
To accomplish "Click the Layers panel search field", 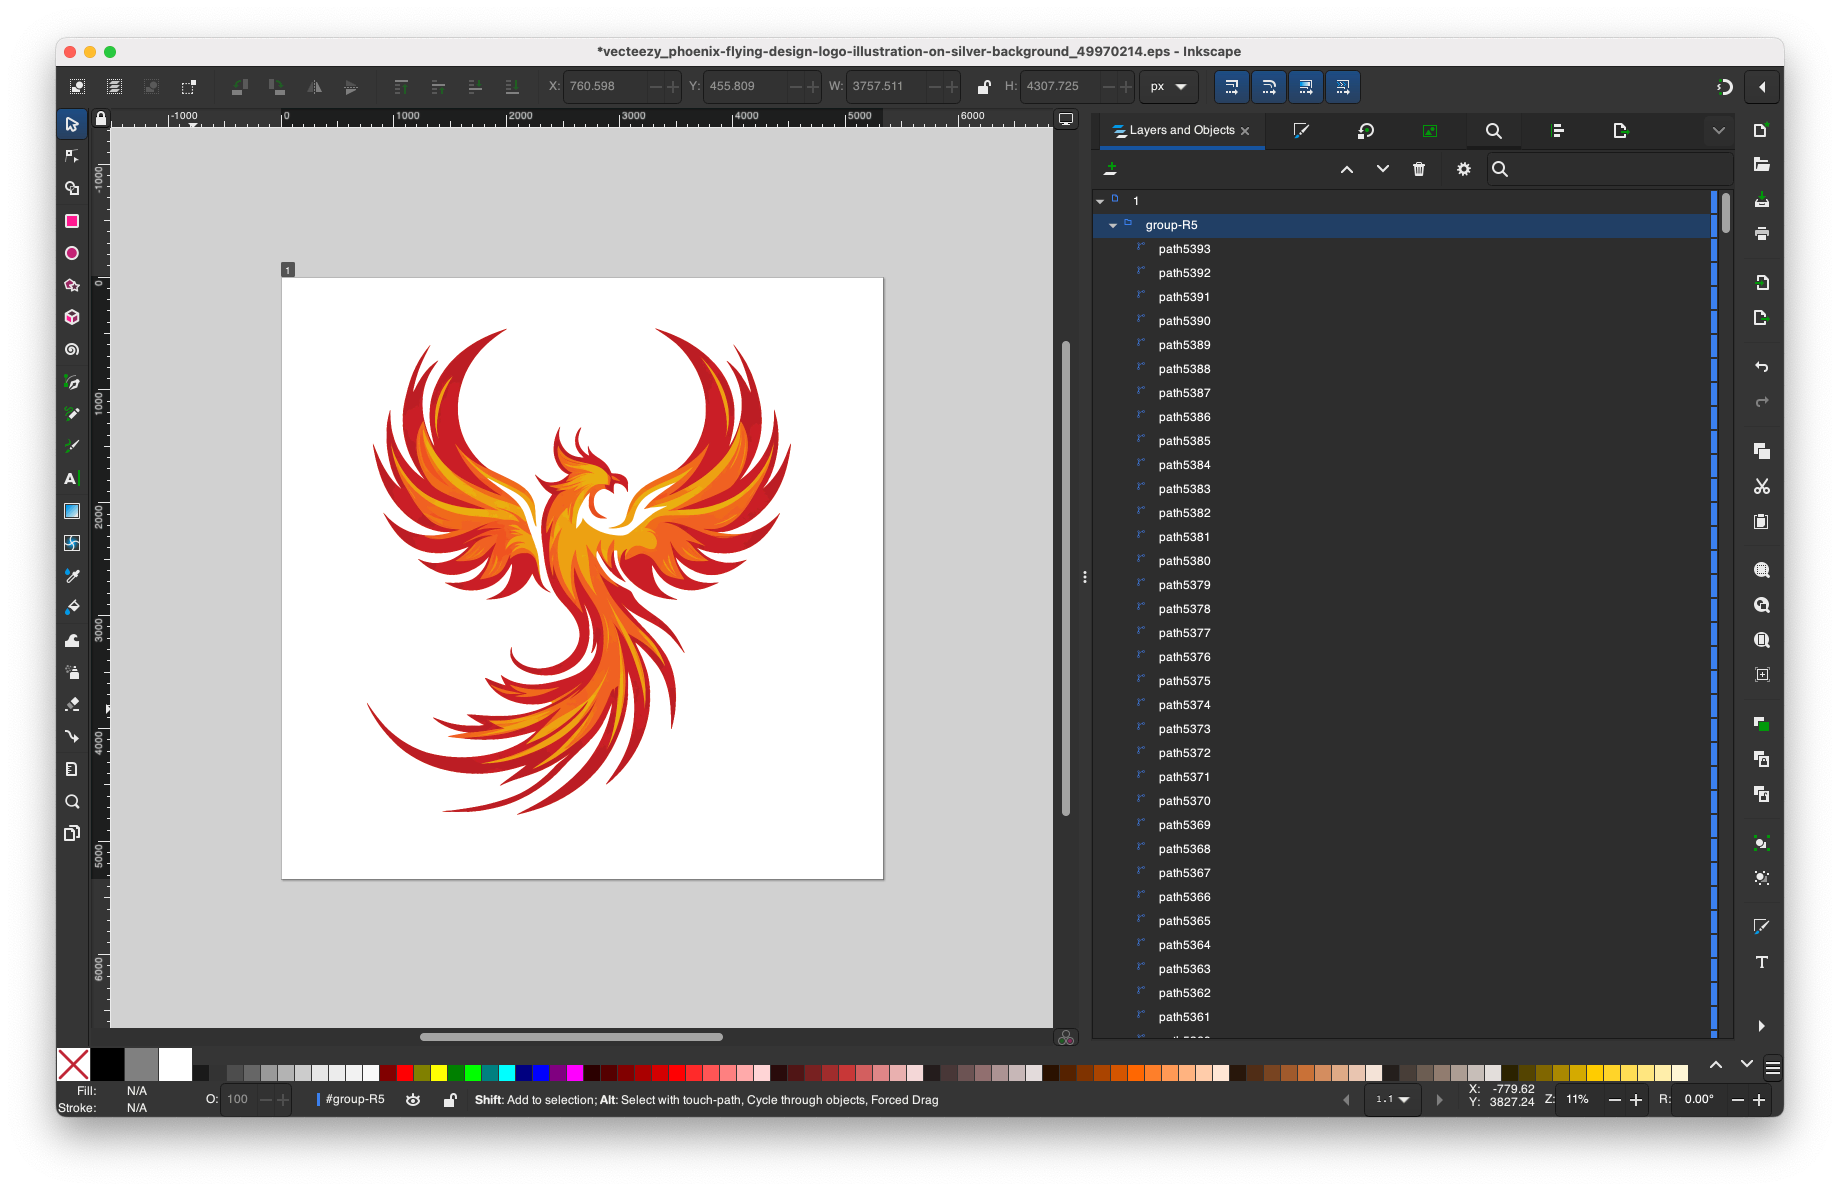I will 1608,169.
